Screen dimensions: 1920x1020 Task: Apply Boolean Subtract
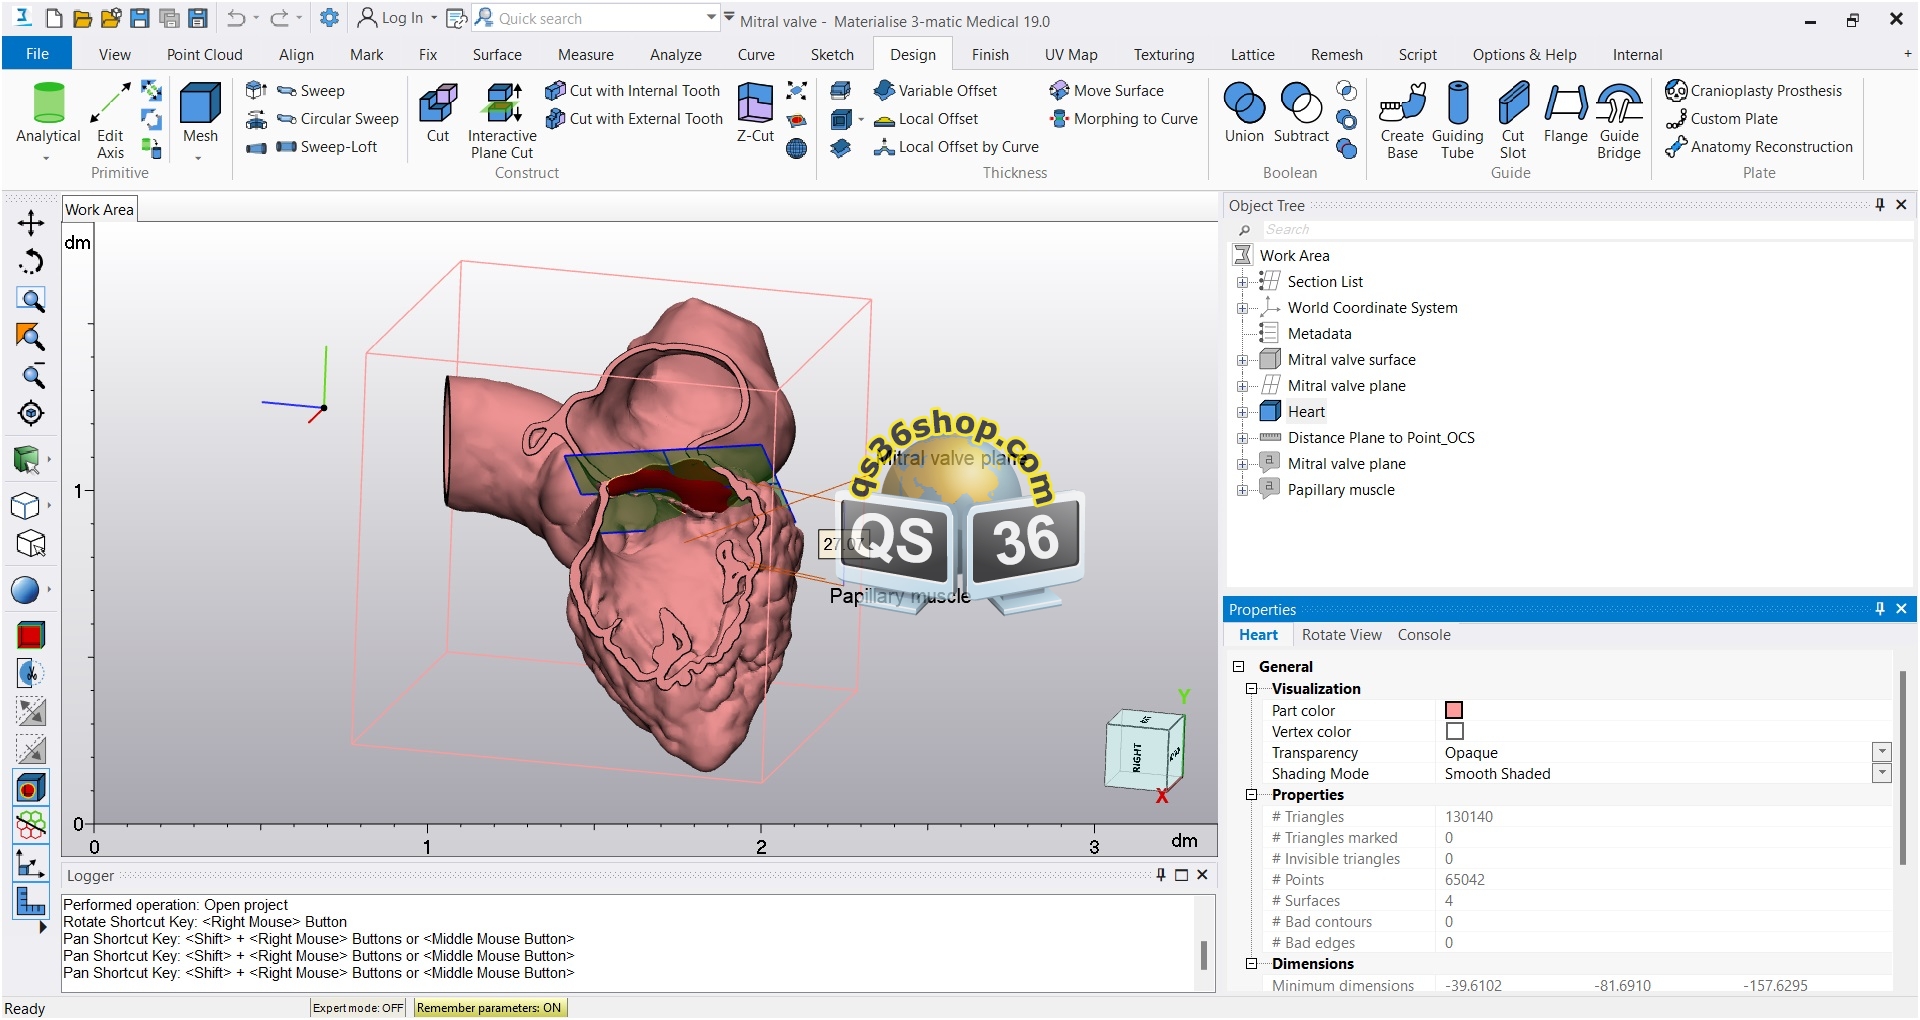coord(1301,113)
